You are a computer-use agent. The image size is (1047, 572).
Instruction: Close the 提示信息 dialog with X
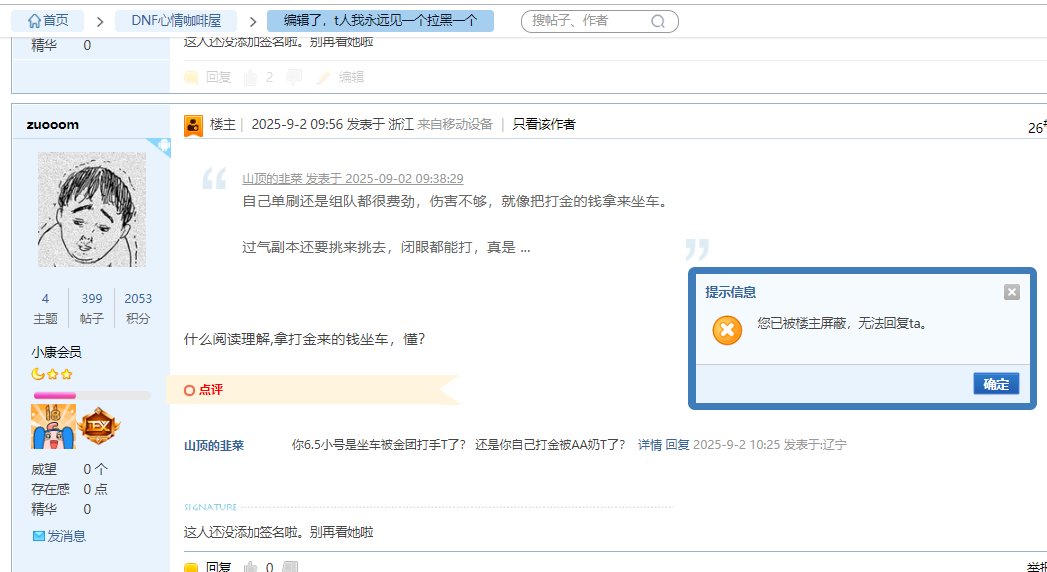(x=1011, y=292)
